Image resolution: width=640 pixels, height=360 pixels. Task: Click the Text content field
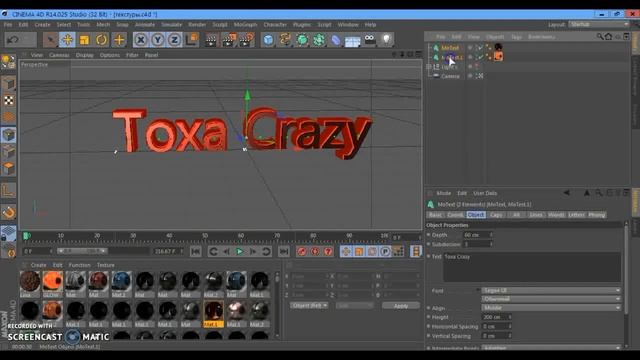(x=532, y=267)
